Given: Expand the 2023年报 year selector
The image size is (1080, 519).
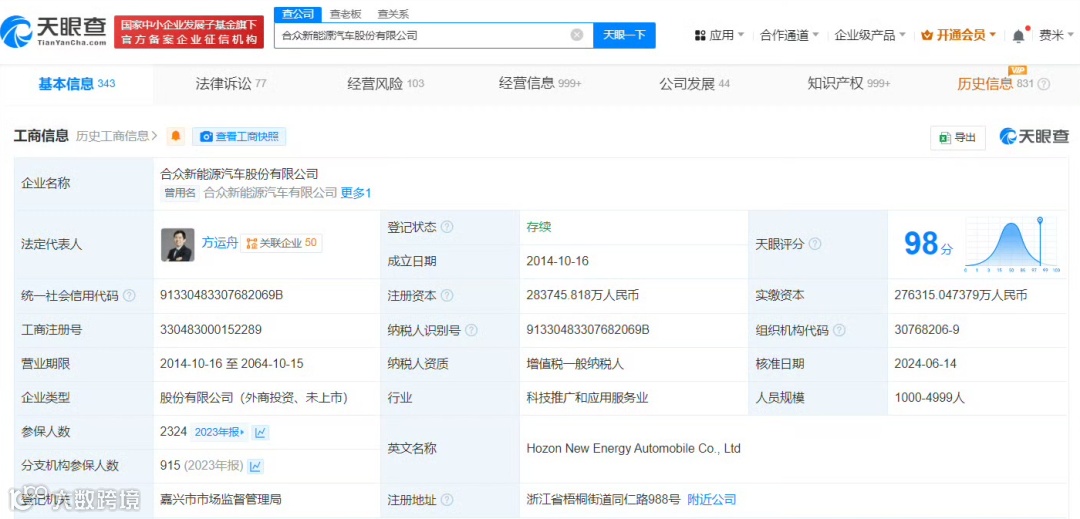Looking at the screenshot, I should (x=219, y=432).
